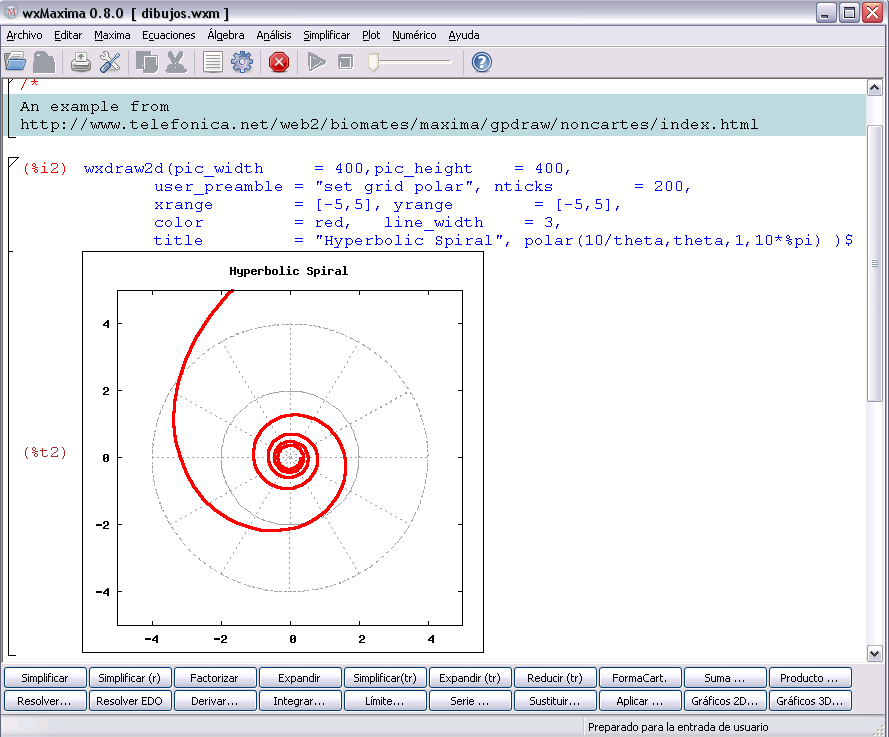Open the Plot menu

[371, 35]
